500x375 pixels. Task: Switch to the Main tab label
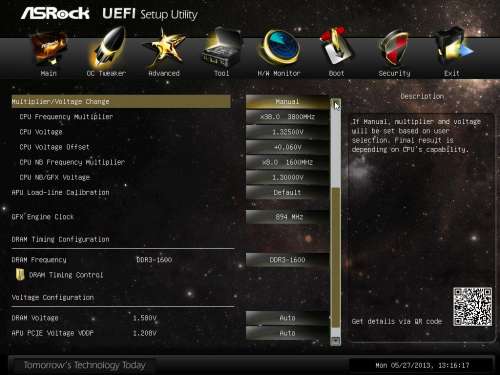pyautogui.click(x=49, y=73)
